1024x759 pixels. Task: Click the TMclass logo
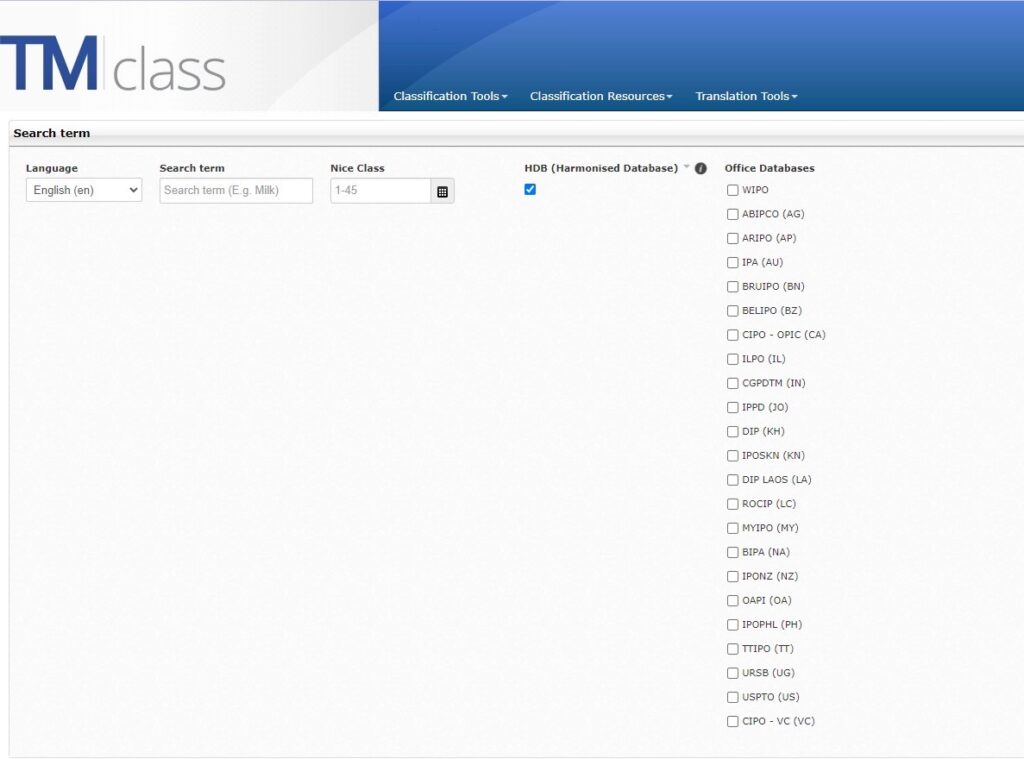[x=112, y=63]
